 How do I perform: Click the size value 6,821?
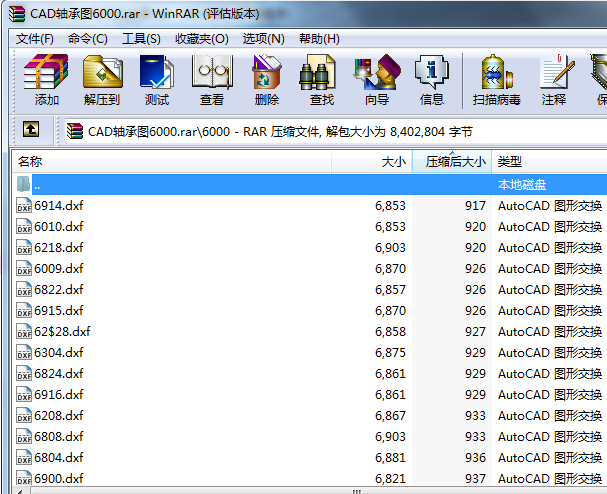[390, 479]
